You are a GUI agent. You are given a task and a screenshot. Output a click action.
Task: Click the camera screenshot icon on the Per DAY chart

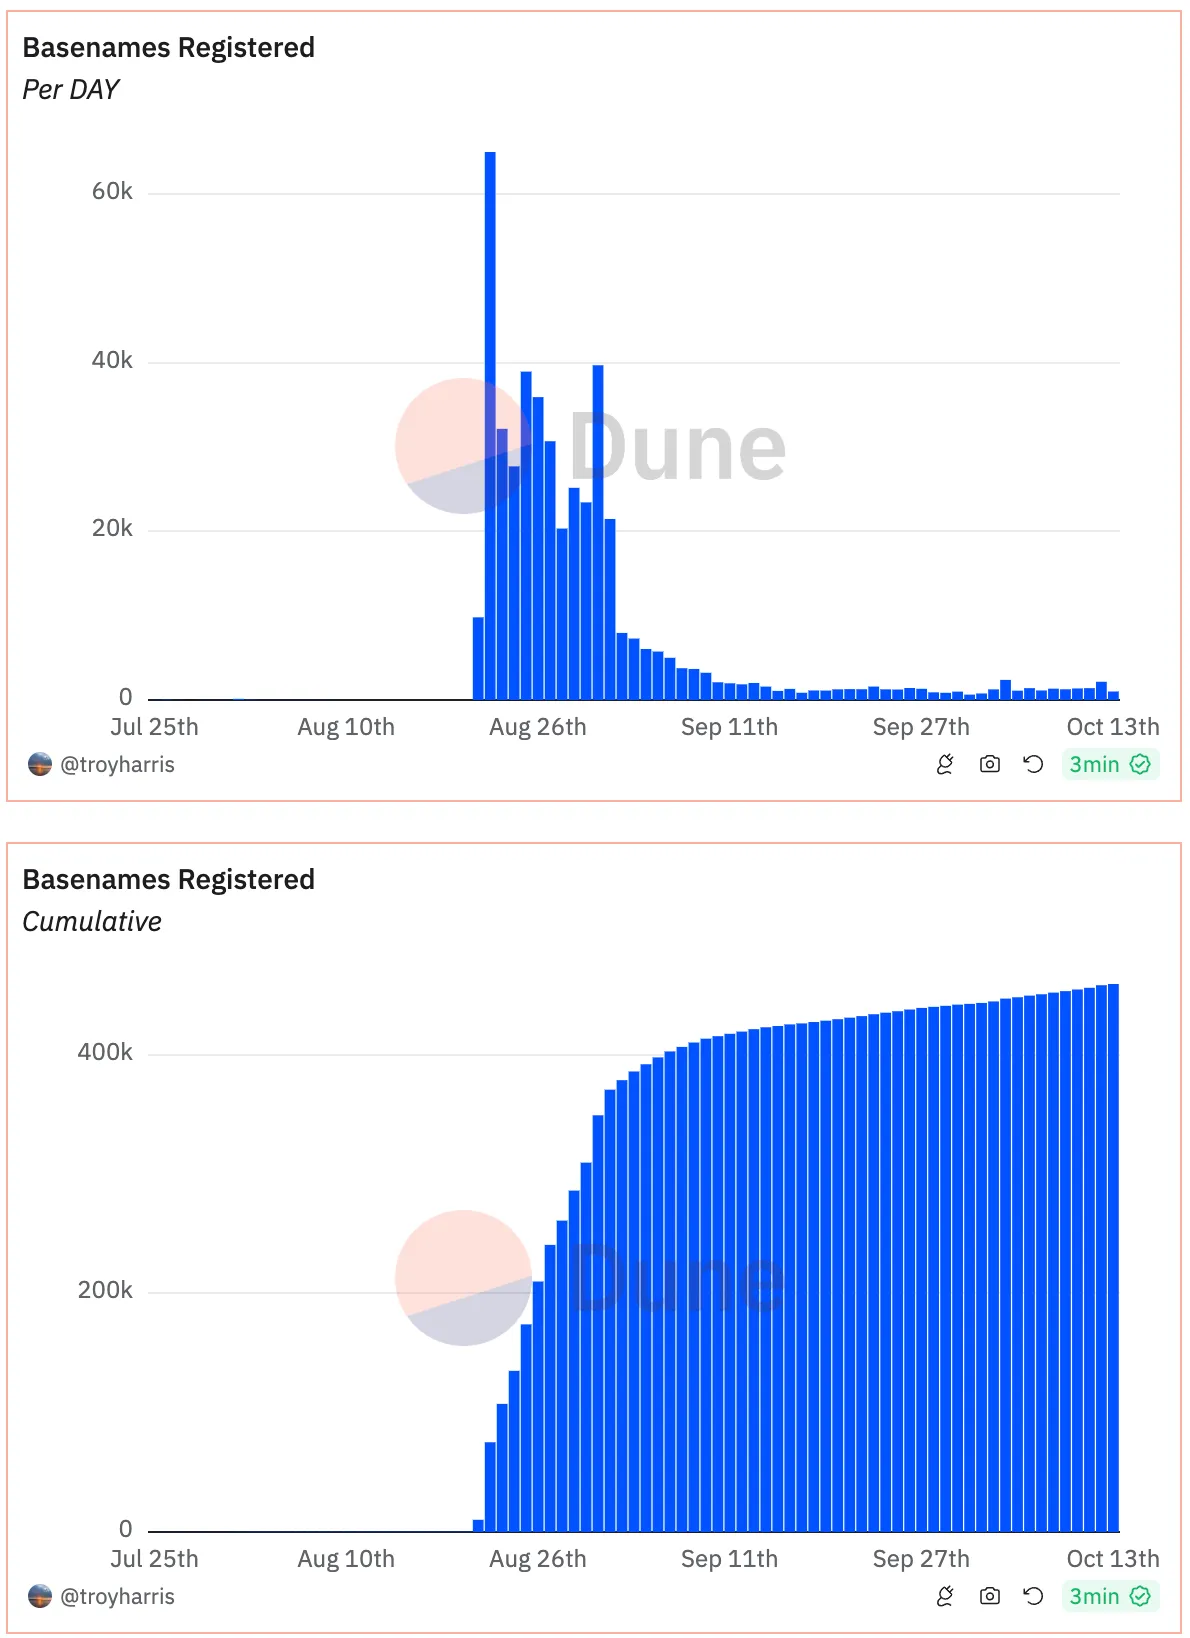(990, 765)
